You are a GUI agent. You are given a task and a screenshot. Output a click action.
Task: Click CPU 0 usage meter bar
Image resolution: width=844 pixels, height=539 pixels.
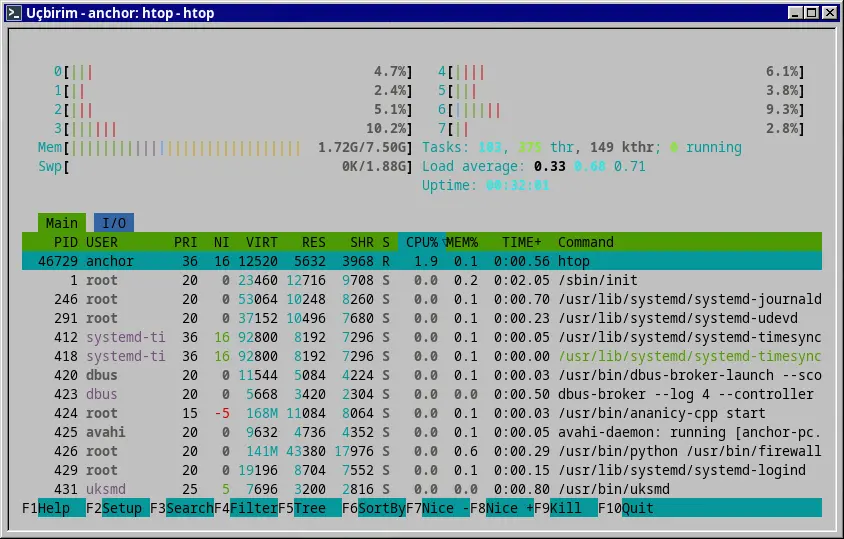click(x=233, y=72)
